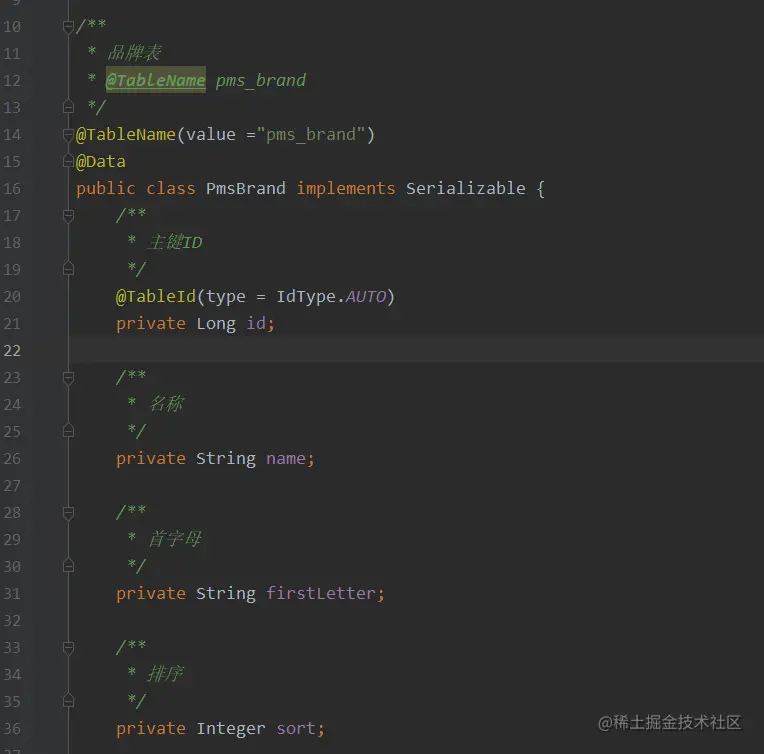Collapse the 名称 Javadoc at line 23

coord(68,378)
